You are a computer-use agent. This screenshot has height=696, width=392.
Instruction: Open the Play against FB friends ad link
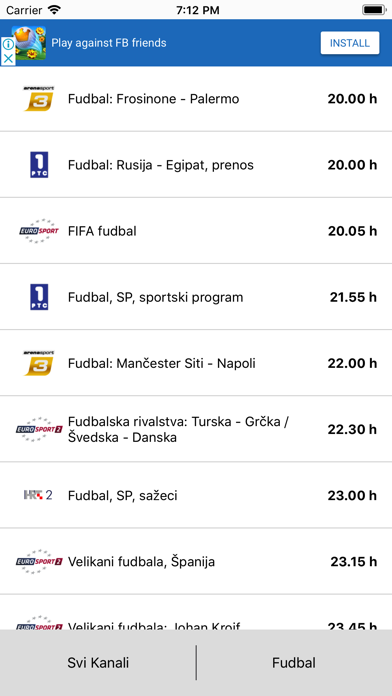109,43
